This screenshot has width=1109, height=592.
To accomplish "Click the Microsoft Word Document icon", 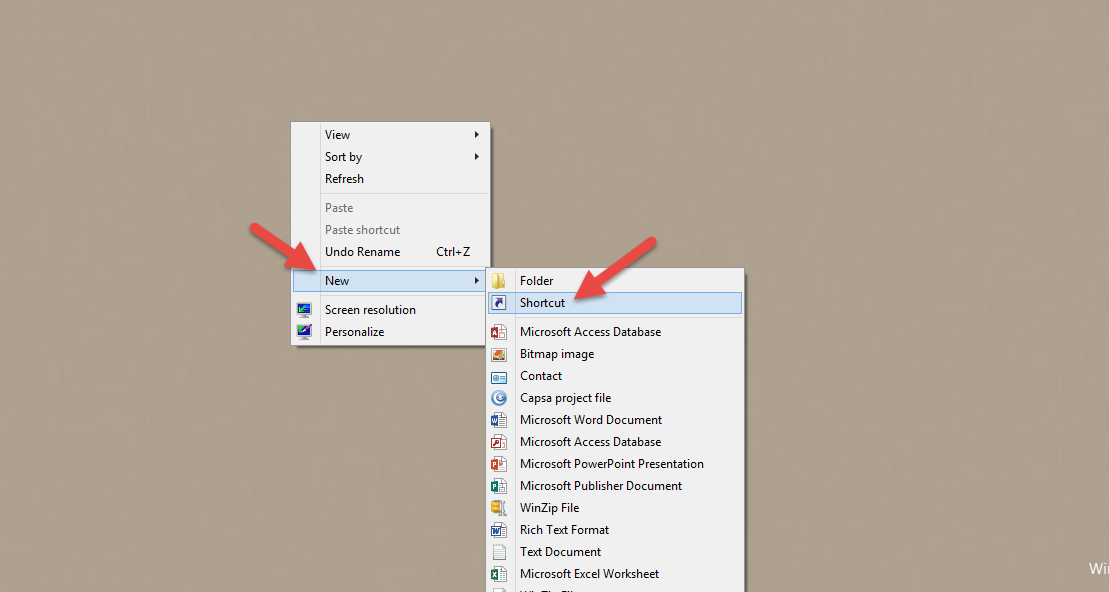I will click(499, 420).
